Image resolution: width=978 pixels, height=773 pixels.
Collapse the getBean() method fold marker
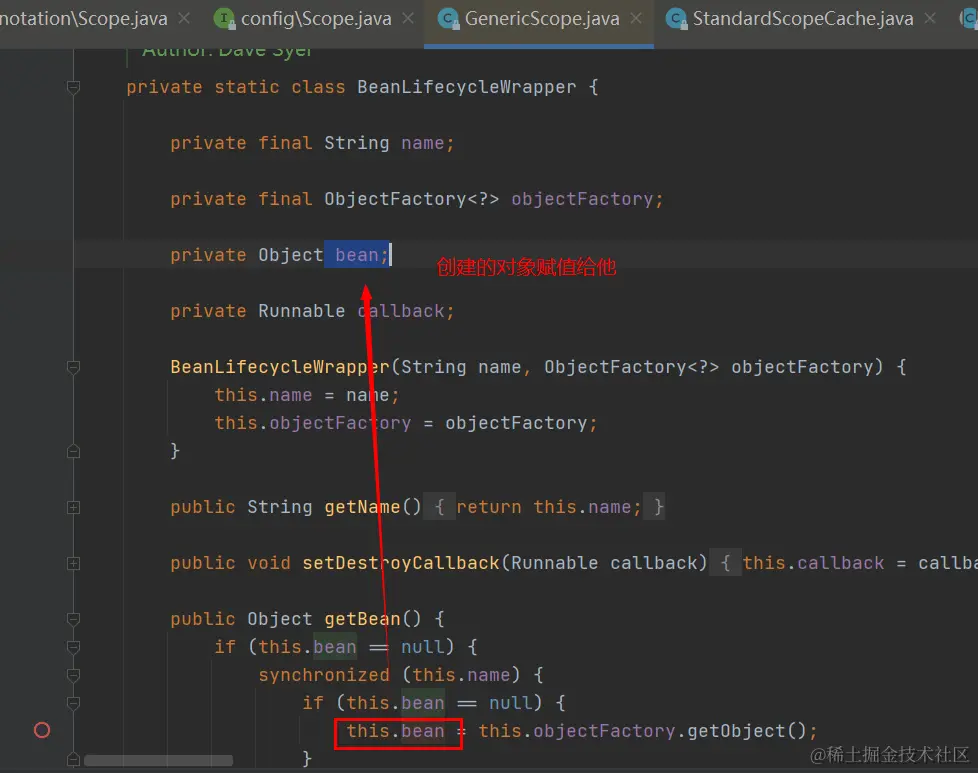(73, 619)
